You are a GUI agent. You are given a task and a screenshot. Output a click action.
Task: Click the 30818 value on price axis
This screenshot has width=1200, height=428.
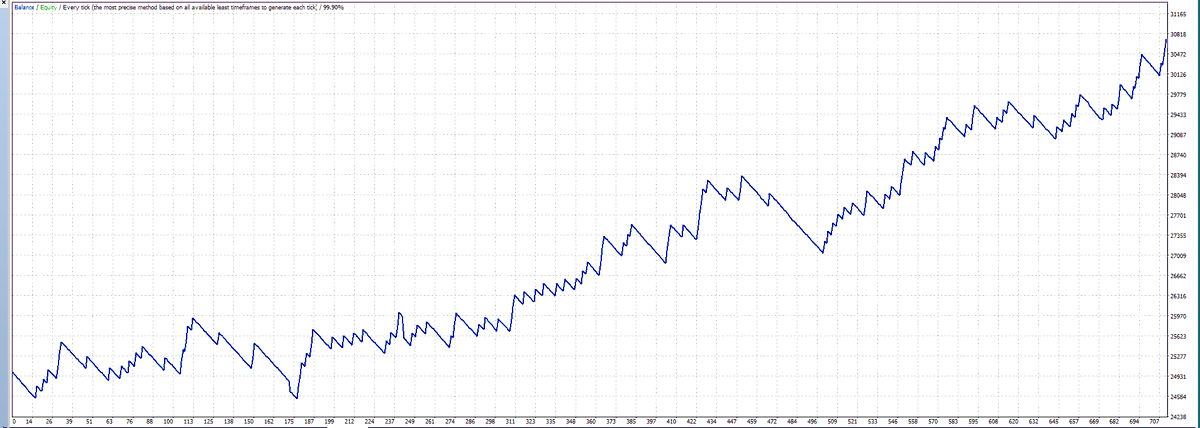pyautogui.click(x=1176, y=34)
